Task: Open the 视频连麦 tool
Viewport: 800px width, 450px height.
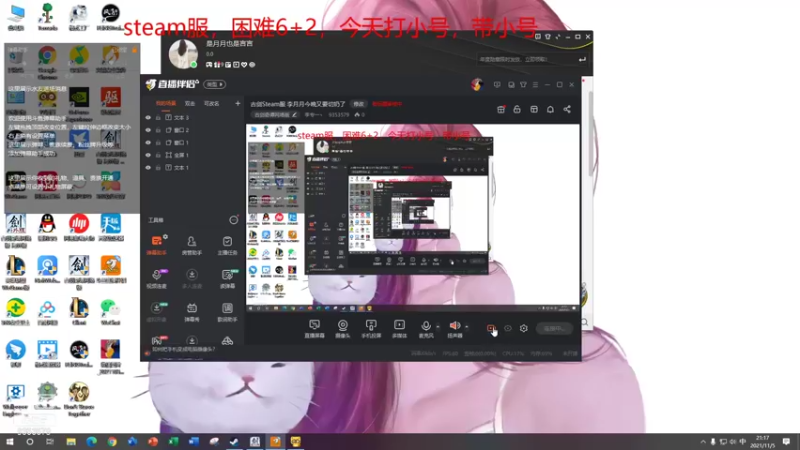Action: pos(157,279)
